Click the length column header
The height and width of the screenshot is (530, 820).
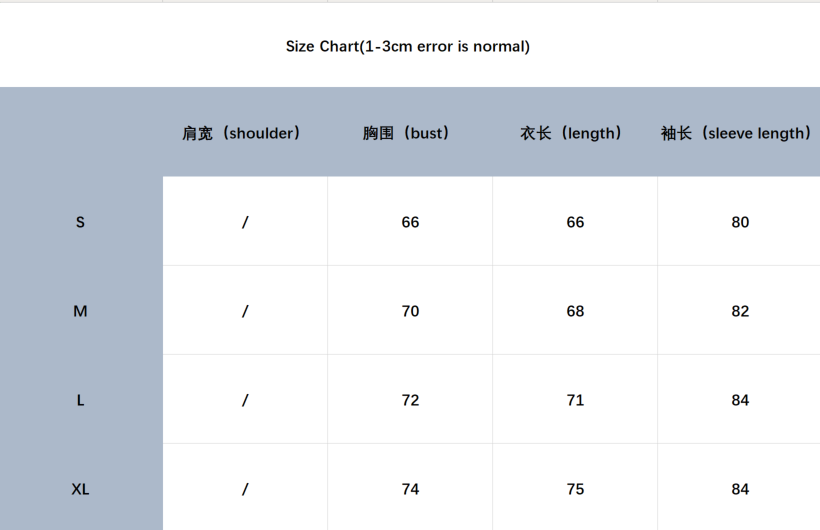pyautogui.click(x=572, y=133)
